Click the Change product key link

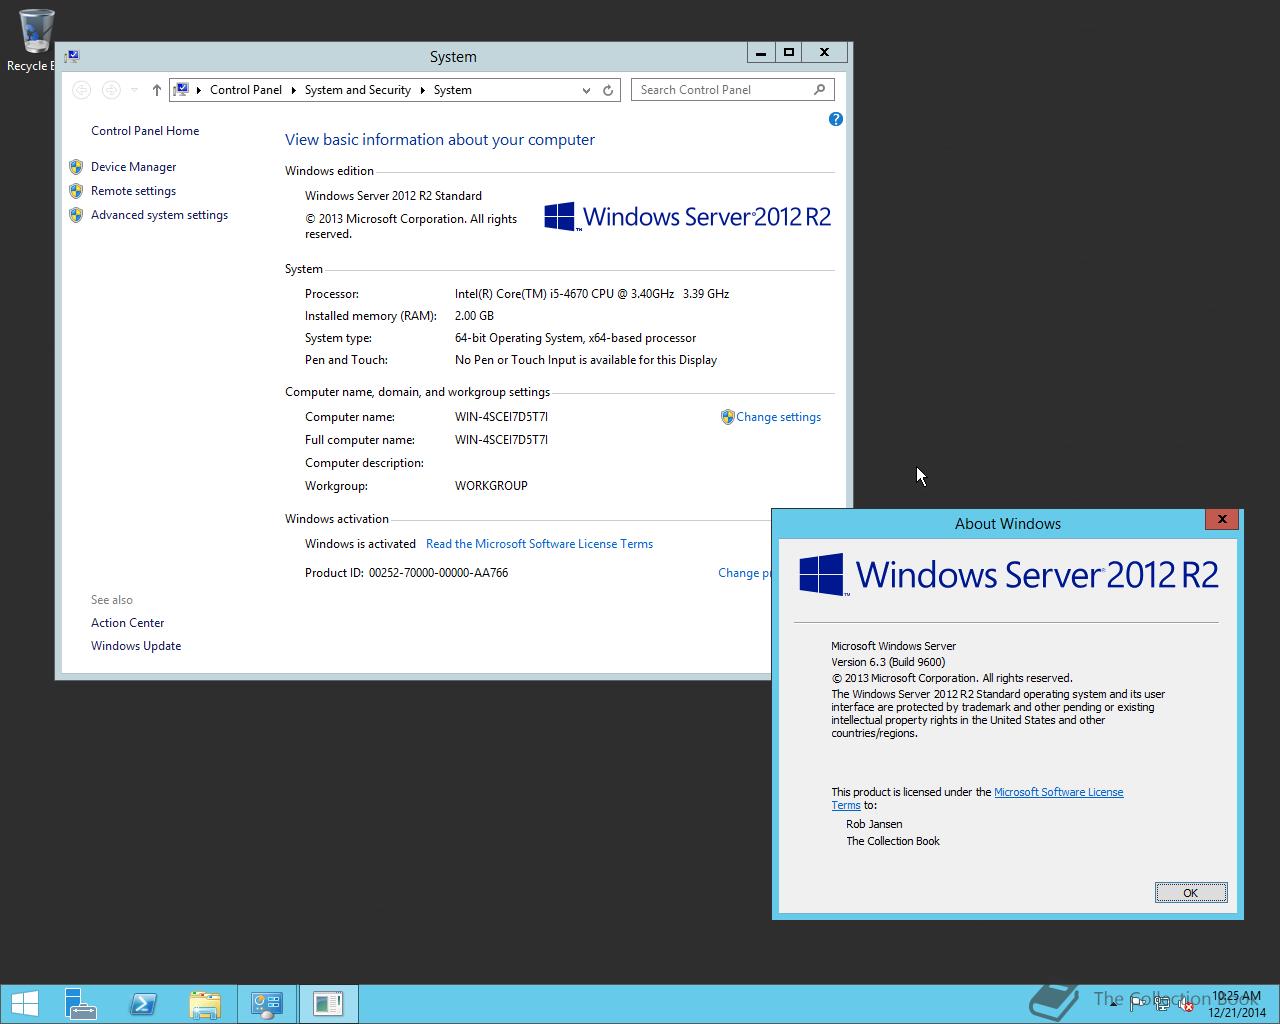coord(744,573)
